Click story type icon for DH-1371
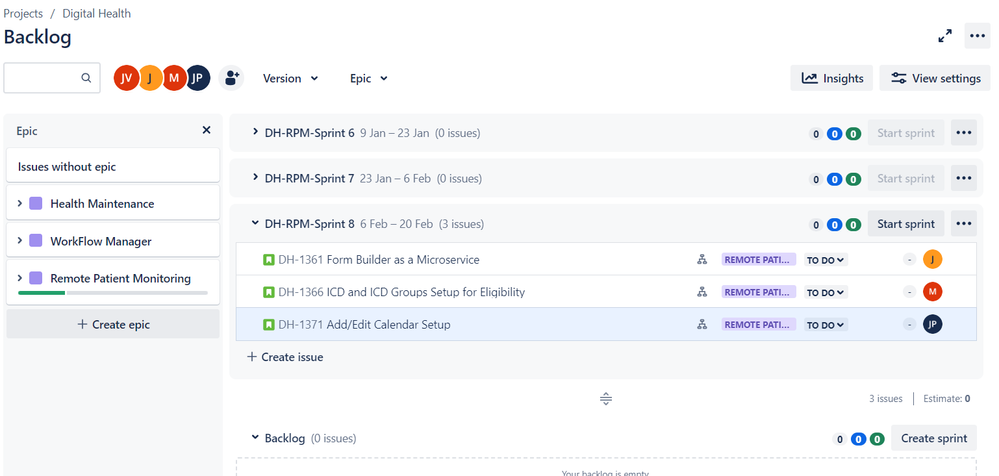 coord(269,324)
